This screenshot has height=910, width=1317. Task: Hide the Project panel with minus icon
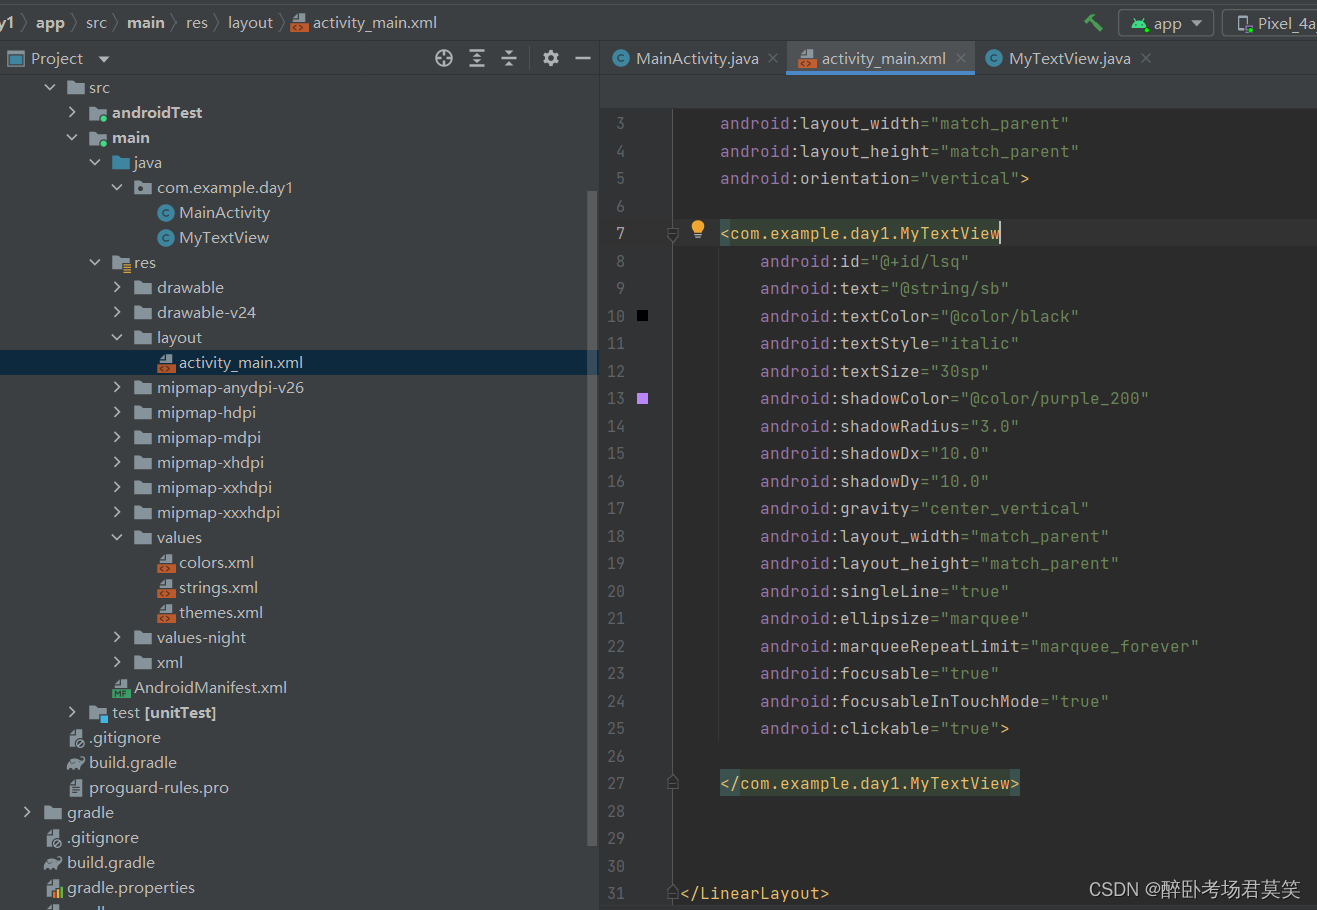pyautogui.click(x=583, y=58)
